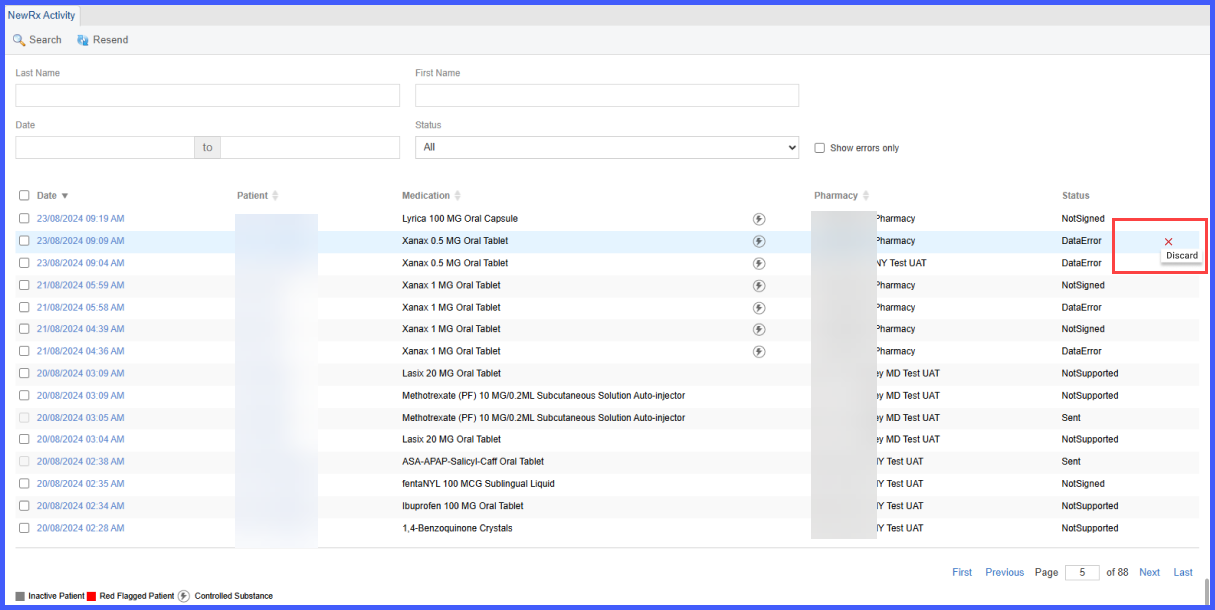Image resolution: width=1215 pixels, height=610 pixels.
Task: Jump to Last page link
Action: point(1183,572)
